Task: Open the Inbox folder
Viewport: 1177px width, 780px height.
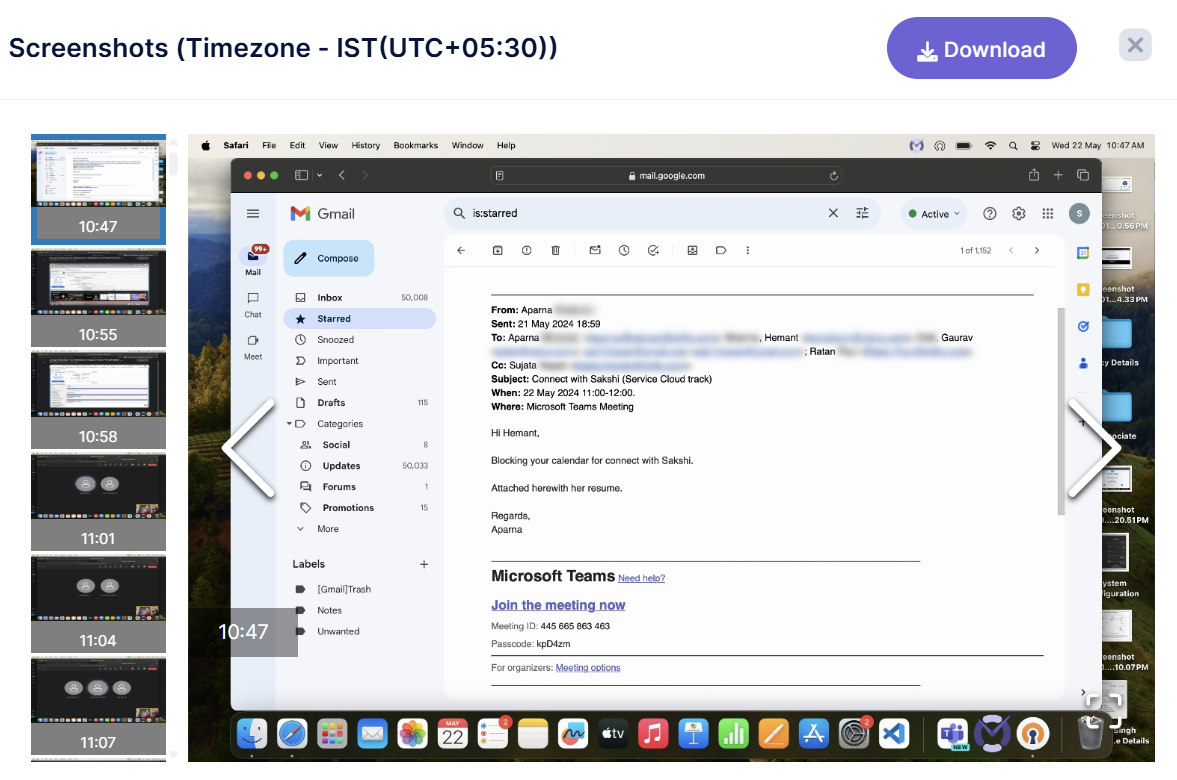Action: [360, 298]
